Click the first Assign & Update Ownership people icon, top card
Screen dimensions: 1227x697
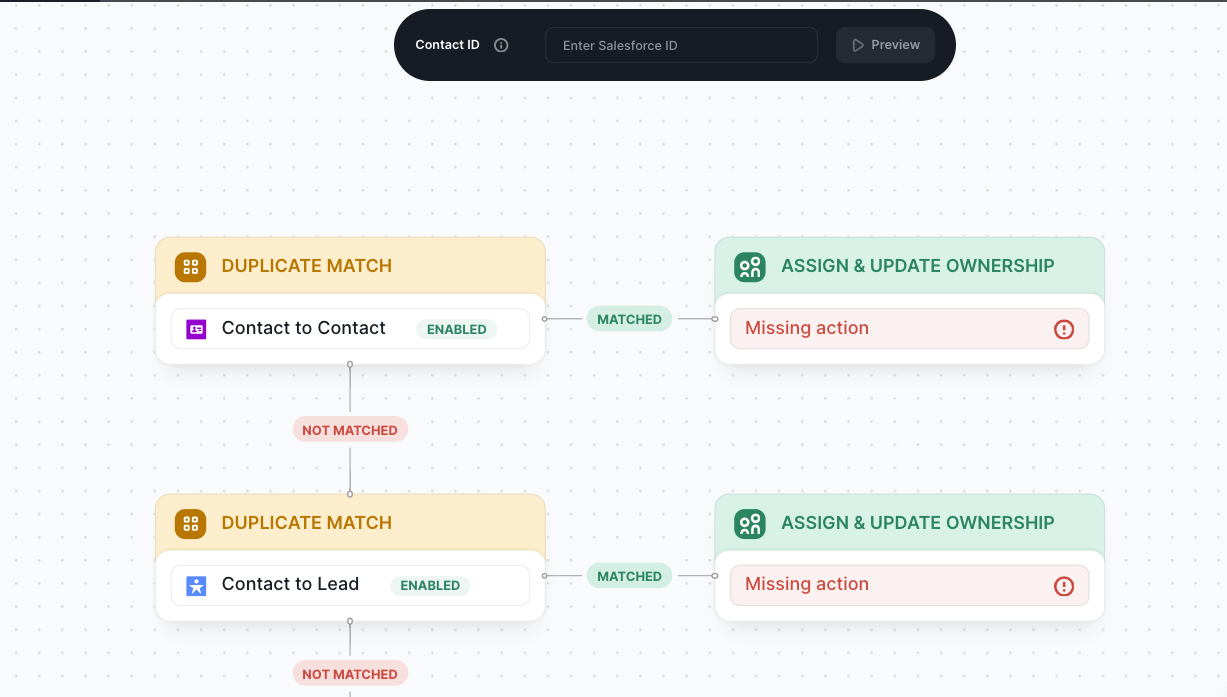coord(750,266)
